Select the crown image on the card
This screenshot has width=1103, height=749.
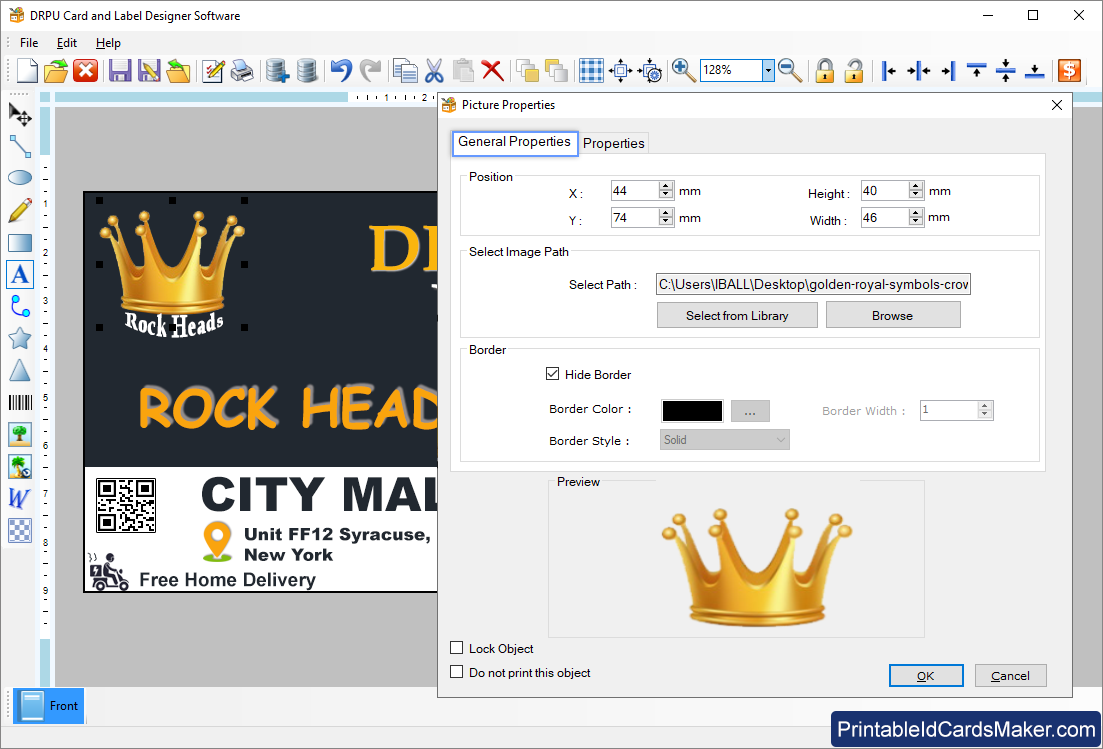pyautogui.click(x=172, y=264)
